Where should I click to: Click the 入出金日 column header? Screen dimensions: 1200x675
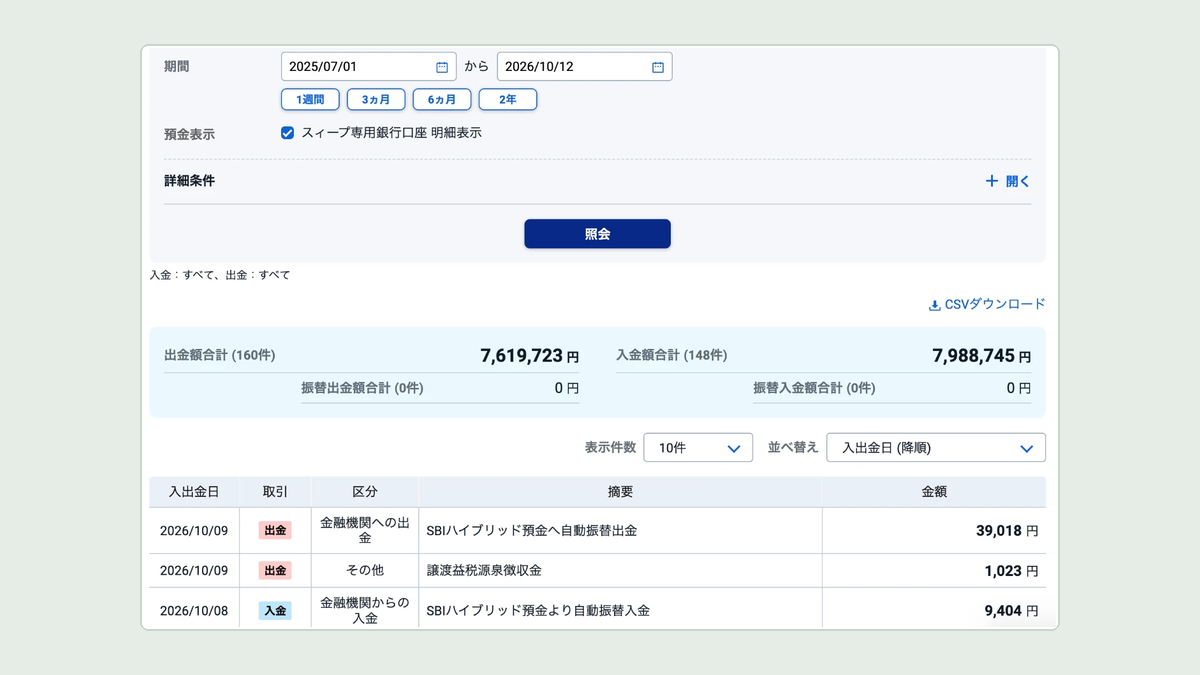click(x=194, y=492)
